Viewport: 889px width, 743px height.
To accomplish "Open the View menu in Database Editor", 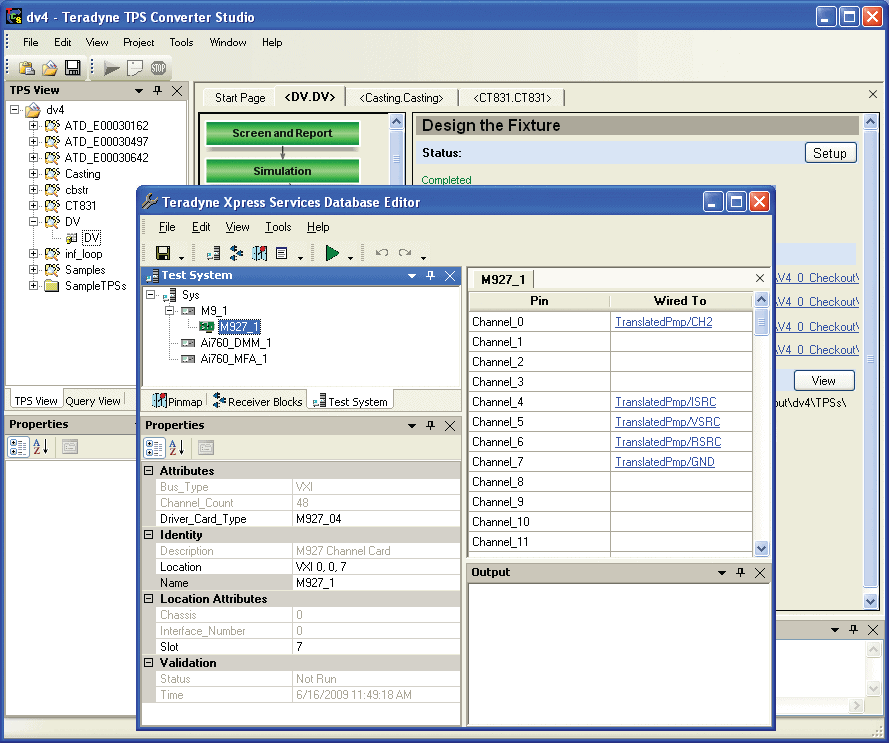I will click(238, 227).
